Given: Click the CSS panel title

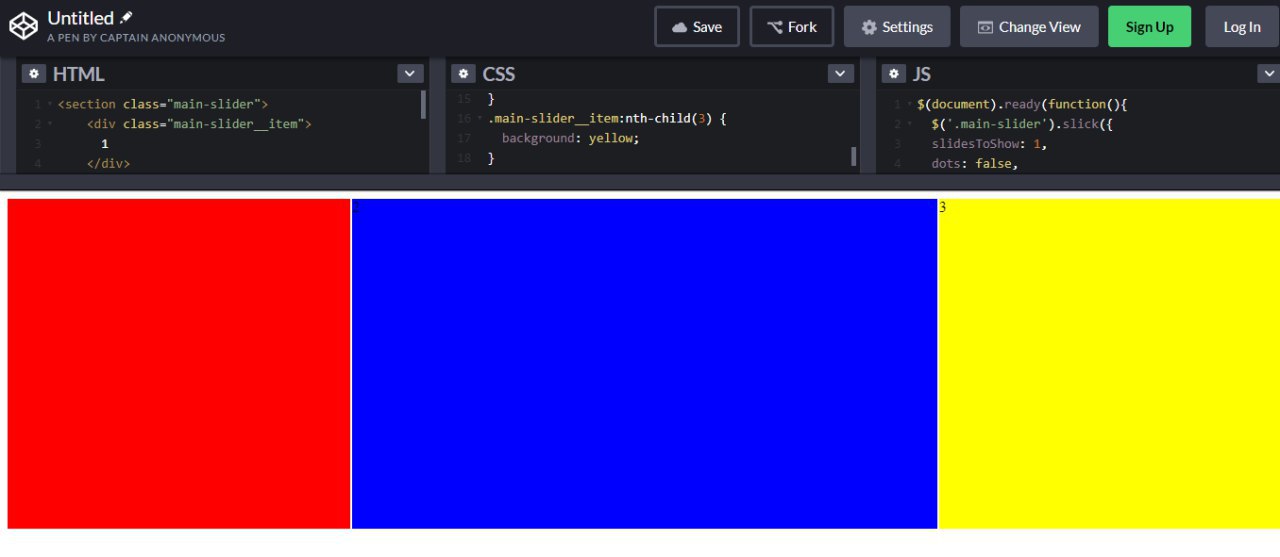Looking at the screenshot, I should 499,74.
